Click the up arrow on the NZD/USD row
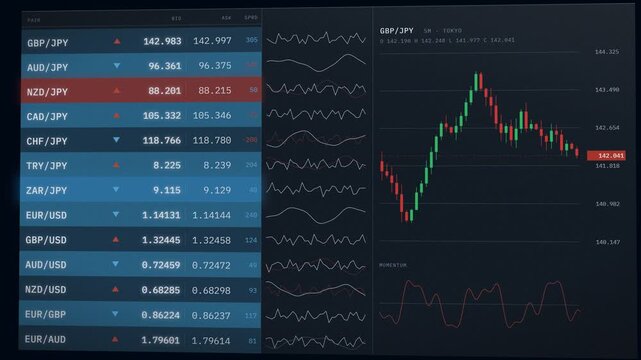 pos(115,289)
